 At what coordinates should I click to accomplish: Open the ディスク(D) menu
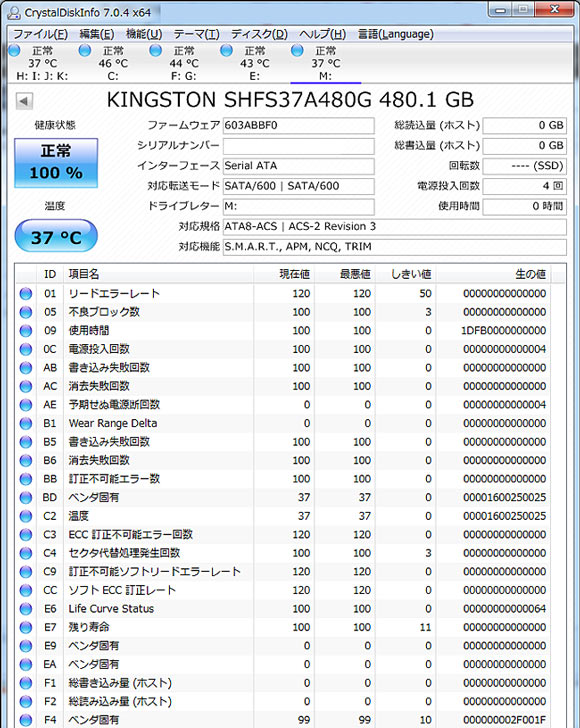pos(260,34)
